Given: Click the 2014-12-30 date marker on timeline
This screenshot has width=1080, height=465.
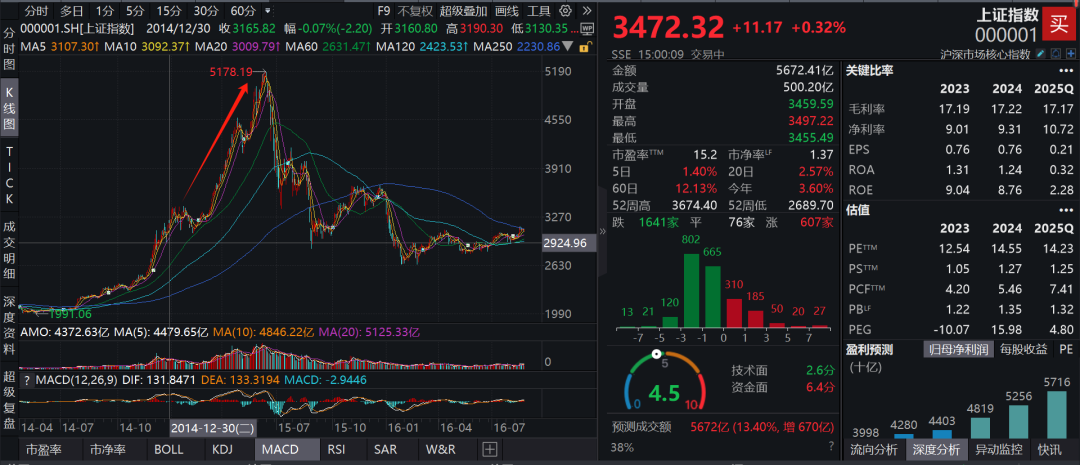Looking at the screenshot, I should click(213, 428).
